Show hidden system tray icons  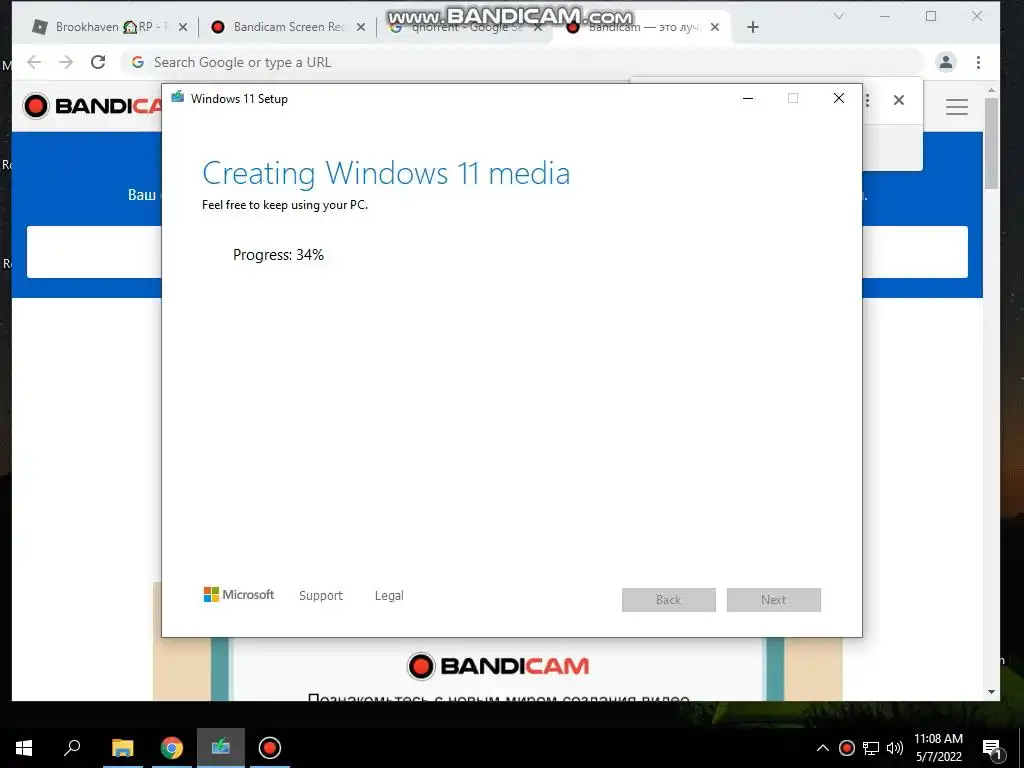(823, 748)
